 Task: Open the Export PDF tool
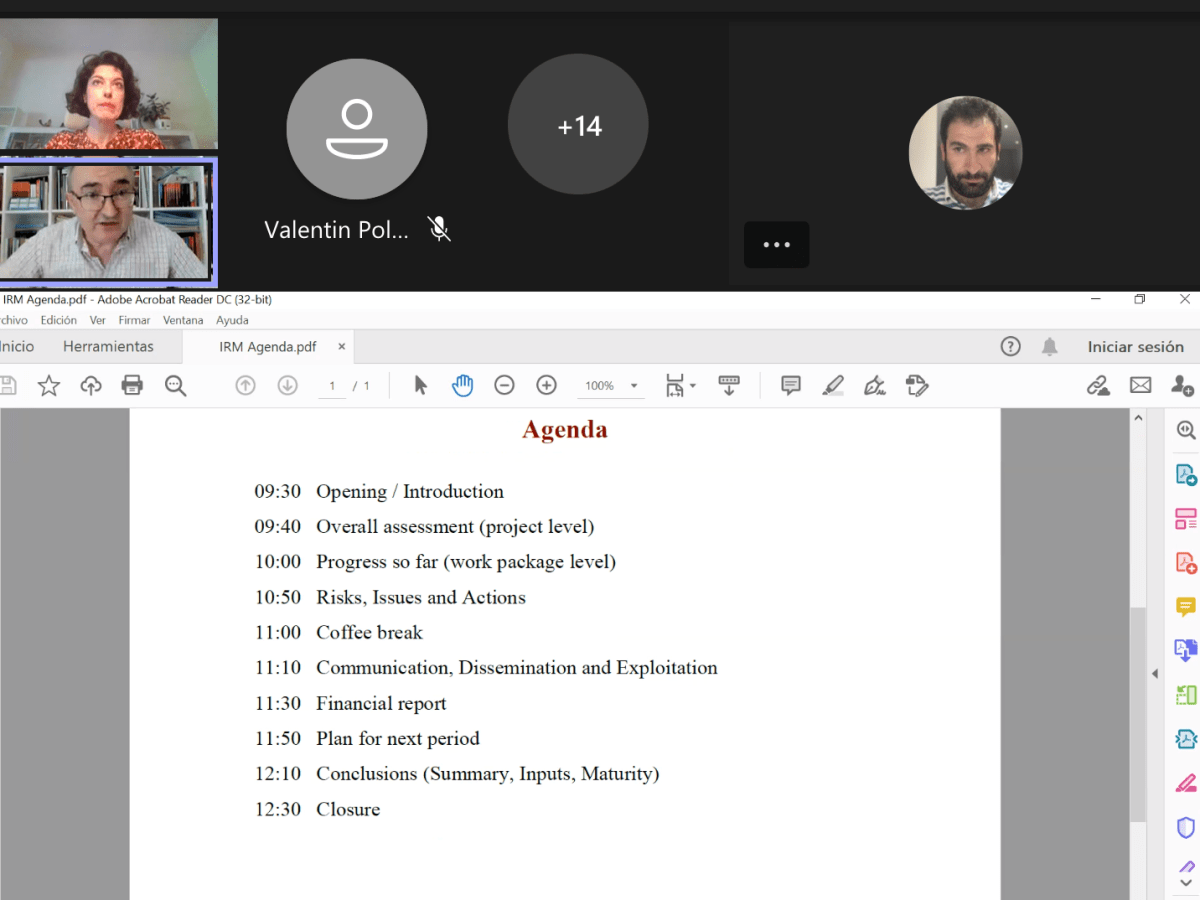(x=1185, y=475)
